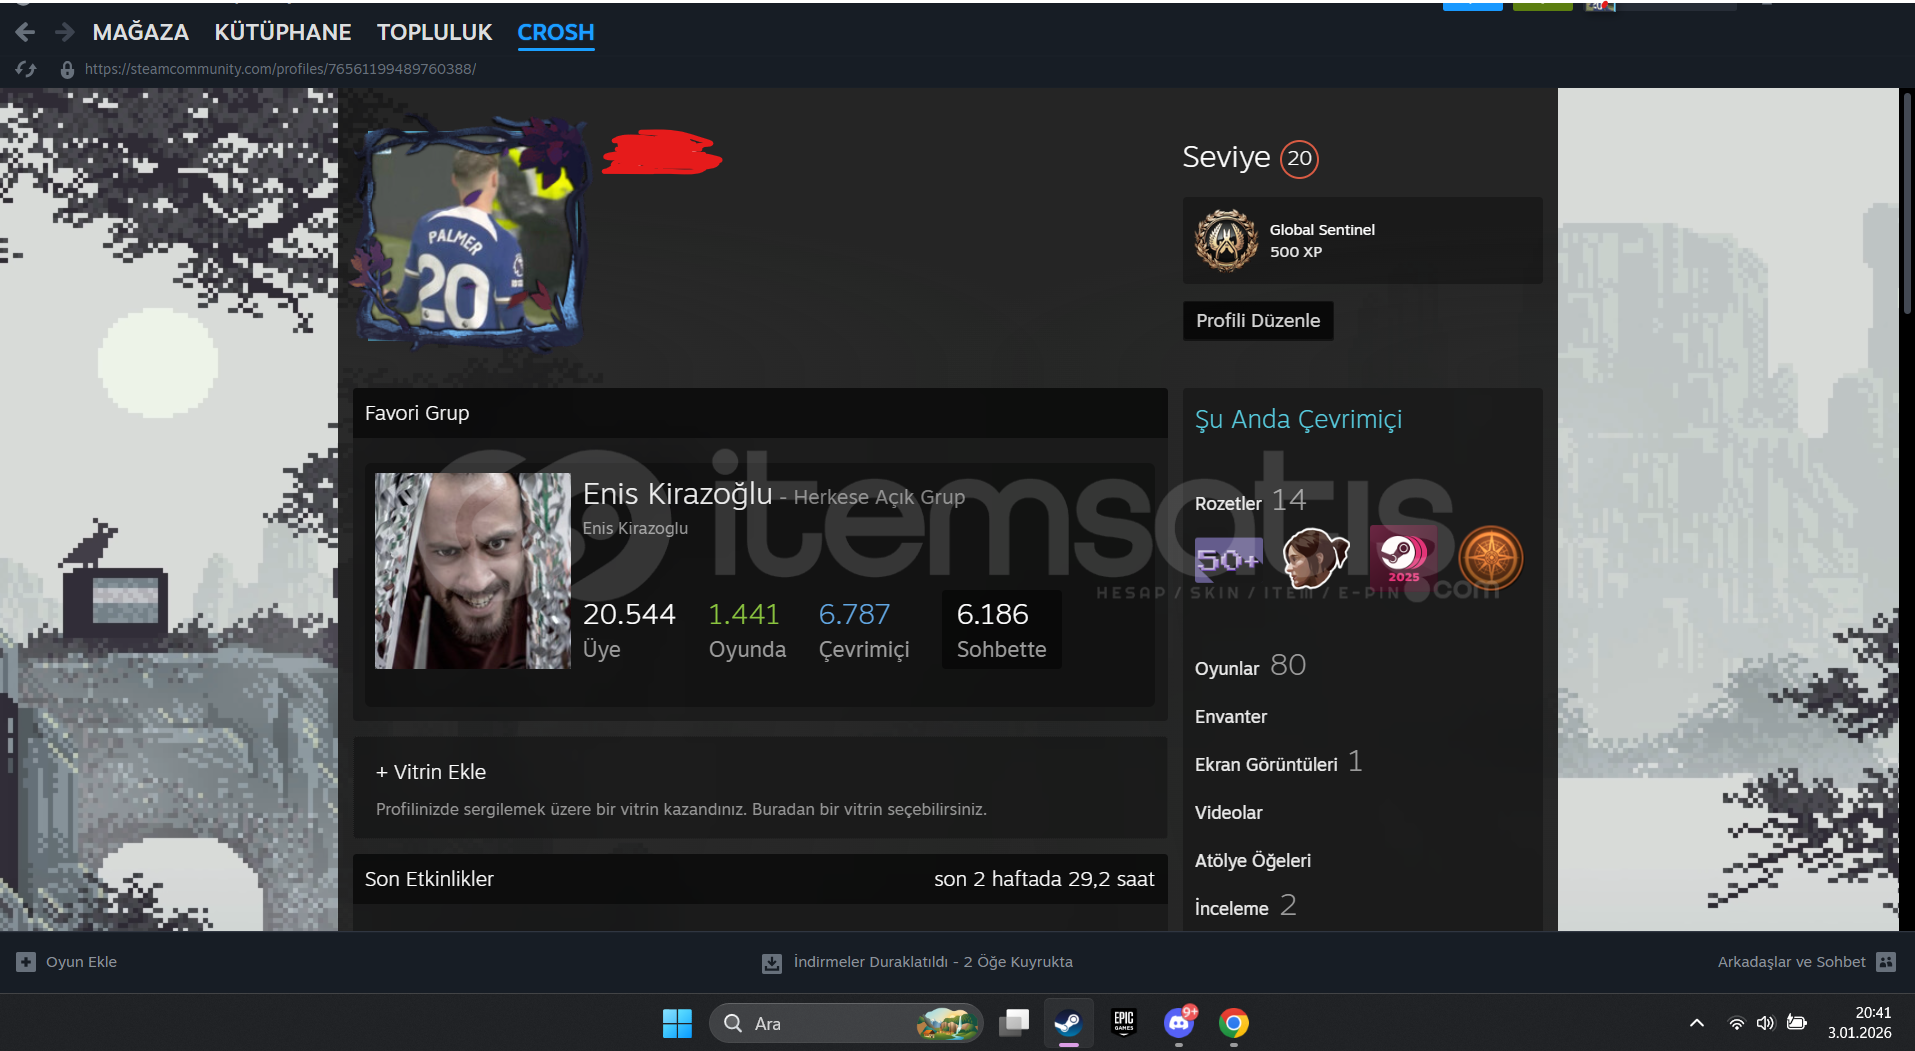The width and height of the screenshot is (1915, 1051).
Task: Go back with the Steam back arrow
Action: pos(25,33)
